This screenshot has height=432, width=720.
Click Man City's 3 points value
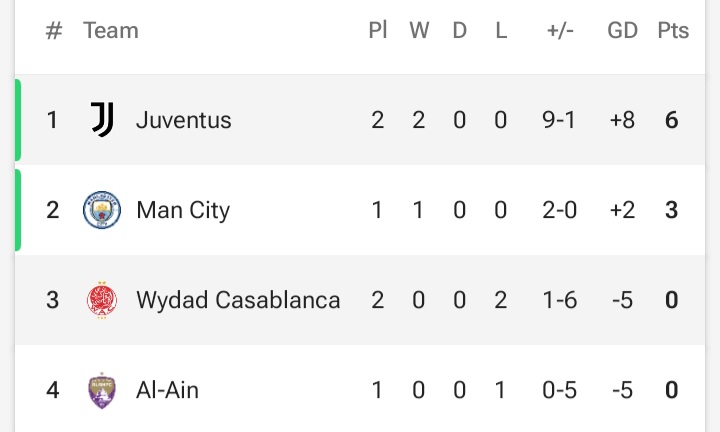(671, 210)
